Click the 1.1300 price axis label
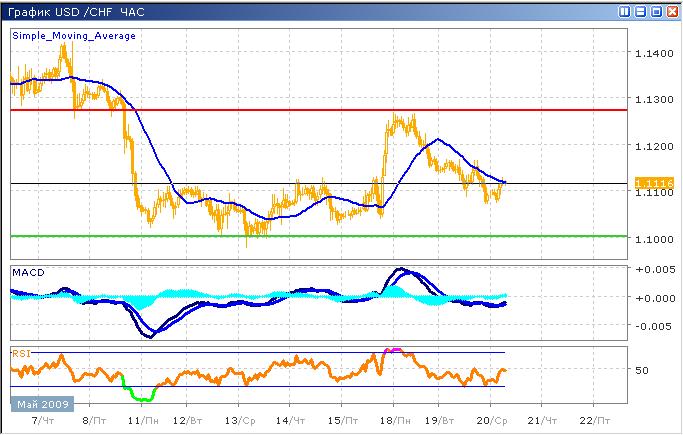 654,100
